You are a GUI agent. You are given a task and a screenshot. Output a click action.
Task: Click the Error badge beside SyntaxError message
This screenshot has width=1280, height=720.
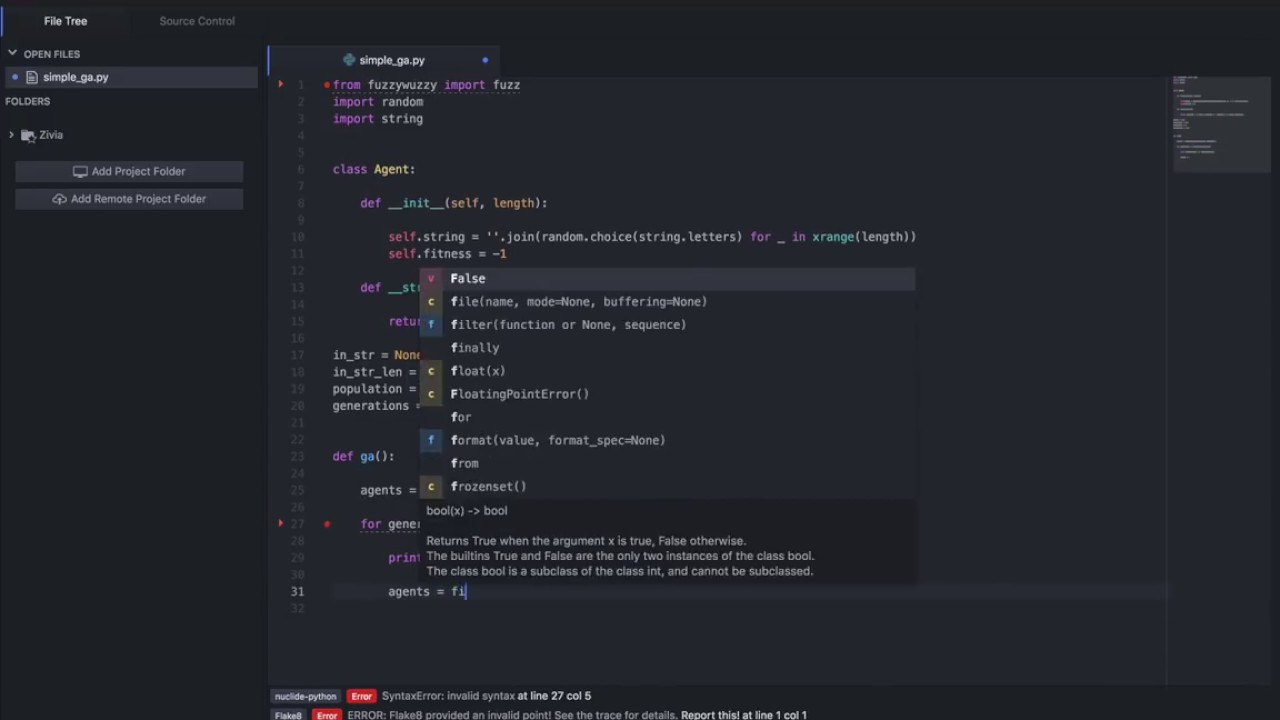click(361, 696)
